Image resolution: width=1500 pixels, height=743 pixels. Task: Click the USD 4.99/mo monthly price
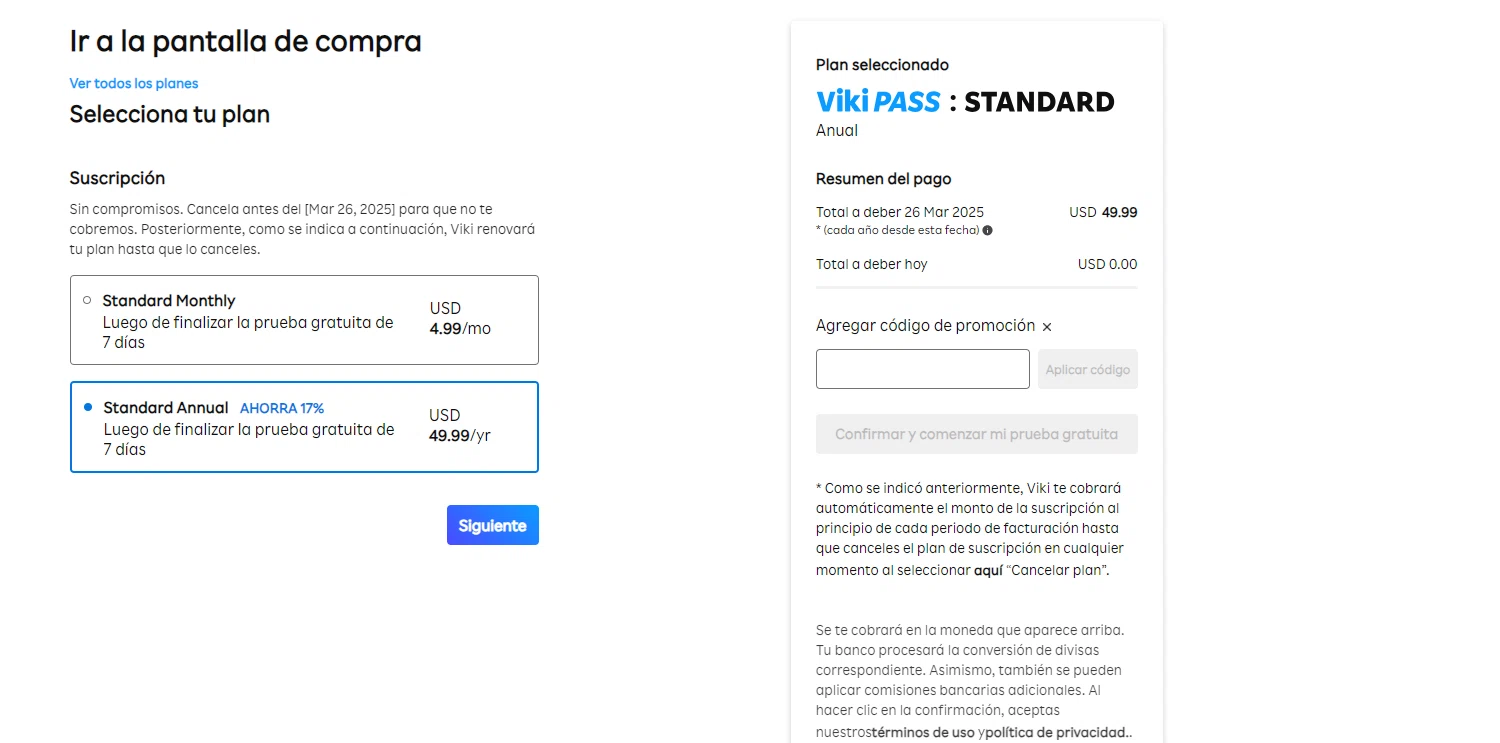(460, 319)
